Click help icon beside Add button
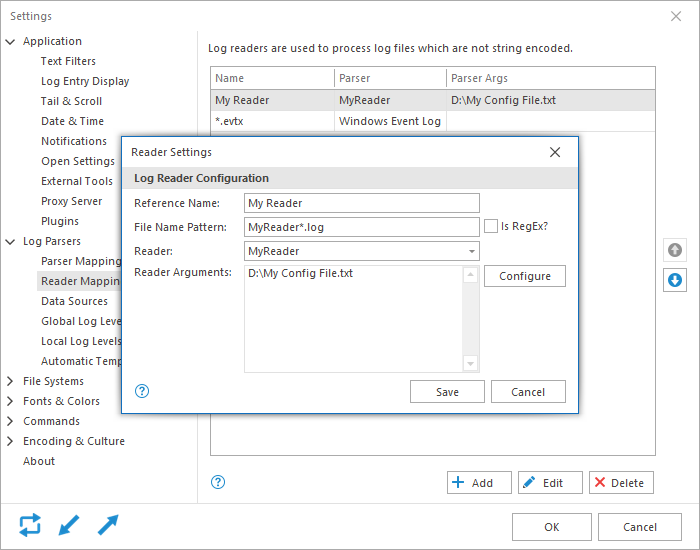The image size is (700, 550). click(x=218, y=482)
